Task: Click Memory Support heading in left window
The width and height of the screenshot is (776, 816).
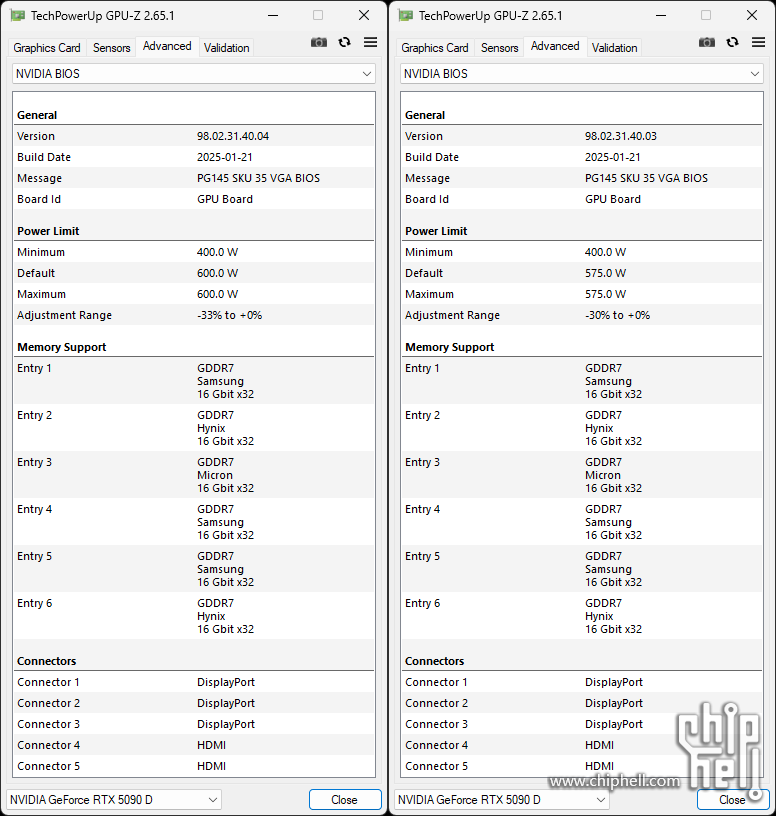Action: click(x=61, y=347)
